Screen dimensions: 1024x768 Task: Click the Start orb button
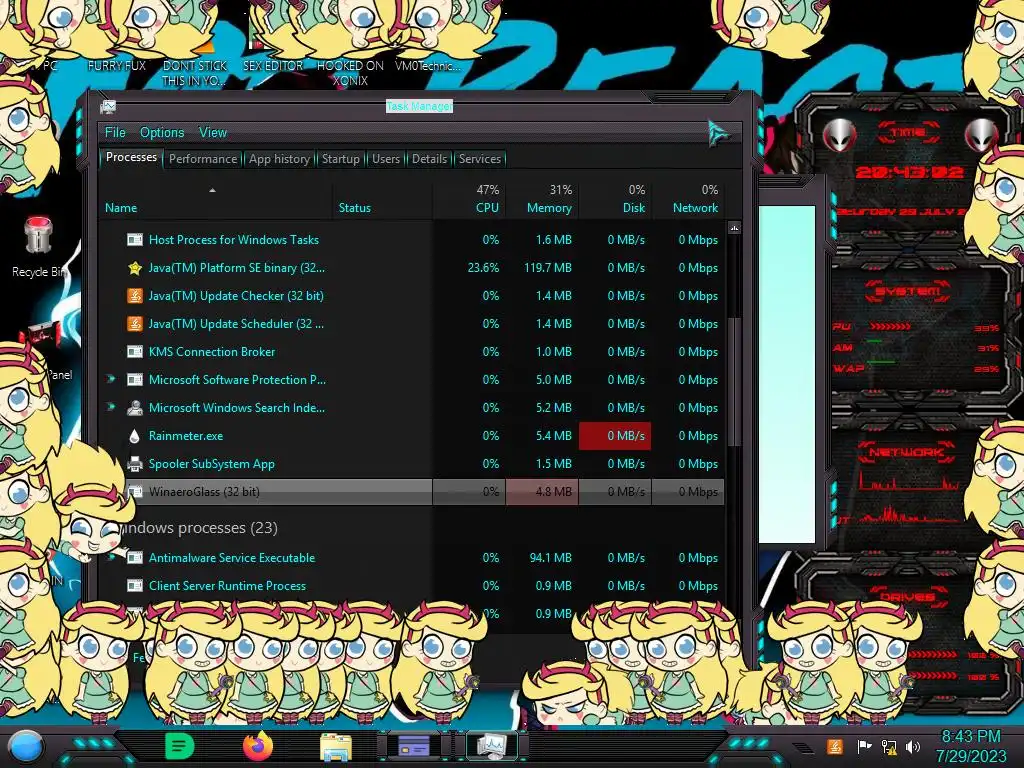coord(27,747)
